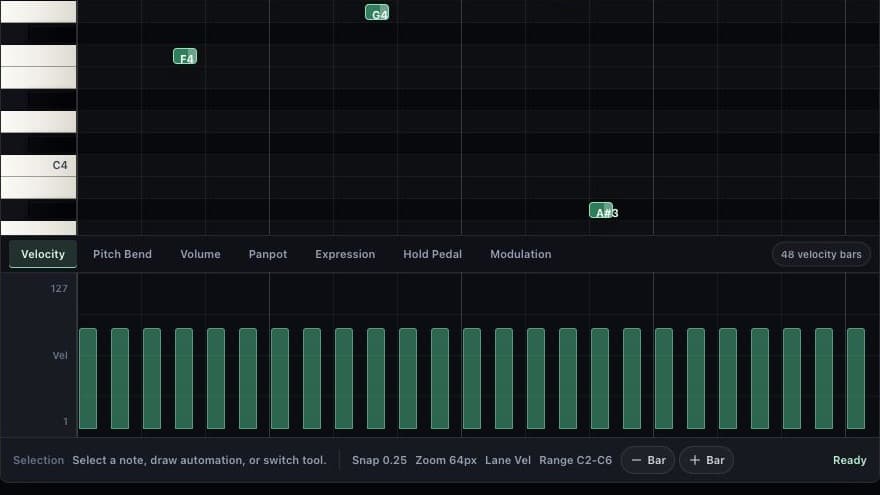Viewport: 880px width, 495px height.
Task: Select the Velocity lane tab
Action: (43, 254)
